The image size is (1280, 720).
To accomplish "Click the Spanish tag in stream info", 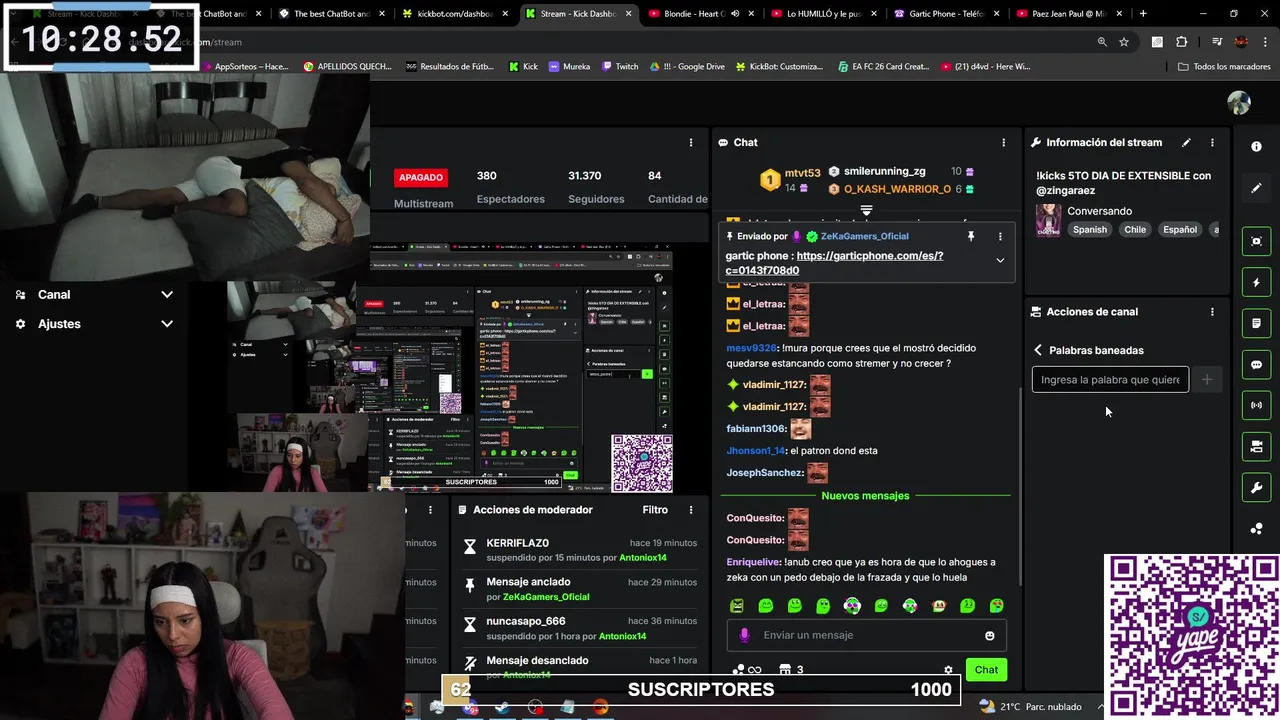I will point(1090,229).
